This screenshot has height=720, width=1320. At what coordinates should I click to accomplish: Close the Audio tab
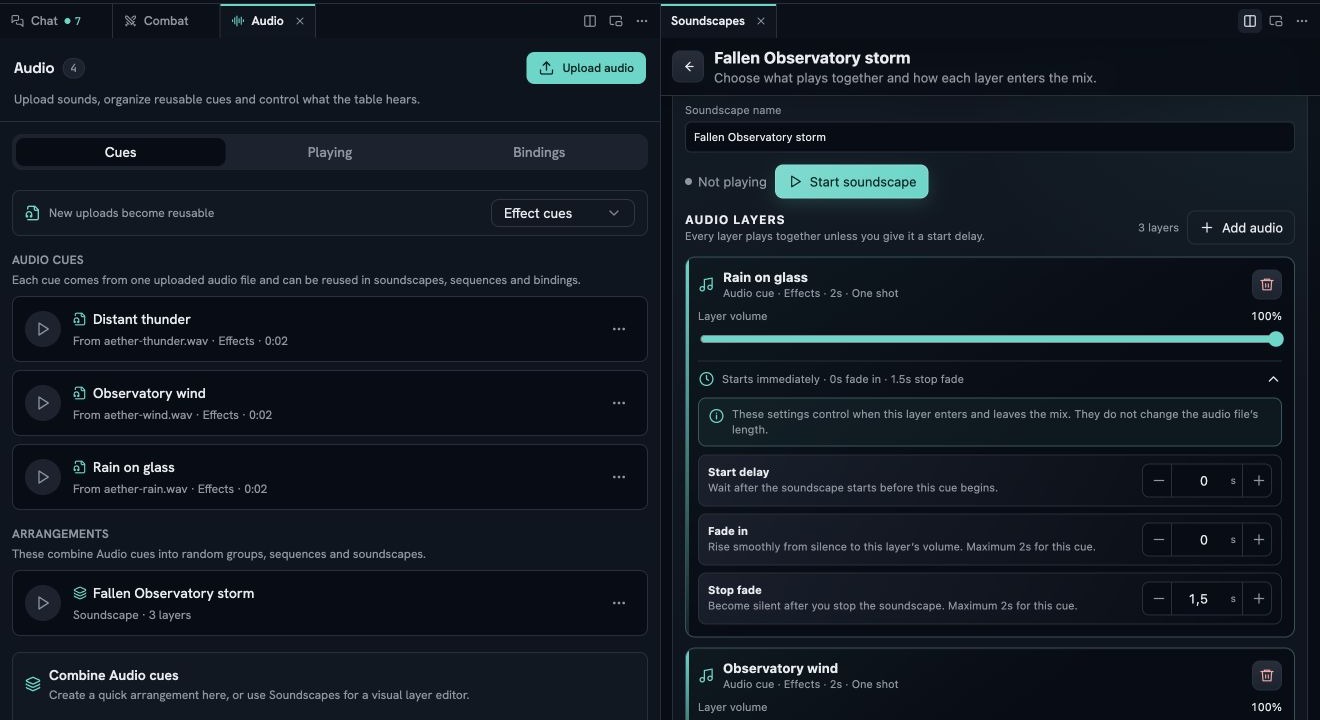(x=300, y=21)
